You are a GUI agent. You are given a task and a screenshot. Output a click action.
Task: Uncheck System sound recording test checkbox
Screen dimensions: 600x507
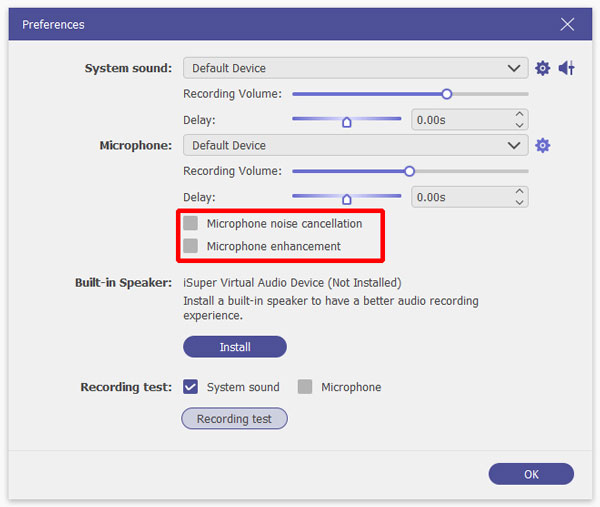[x=191, y=387]
